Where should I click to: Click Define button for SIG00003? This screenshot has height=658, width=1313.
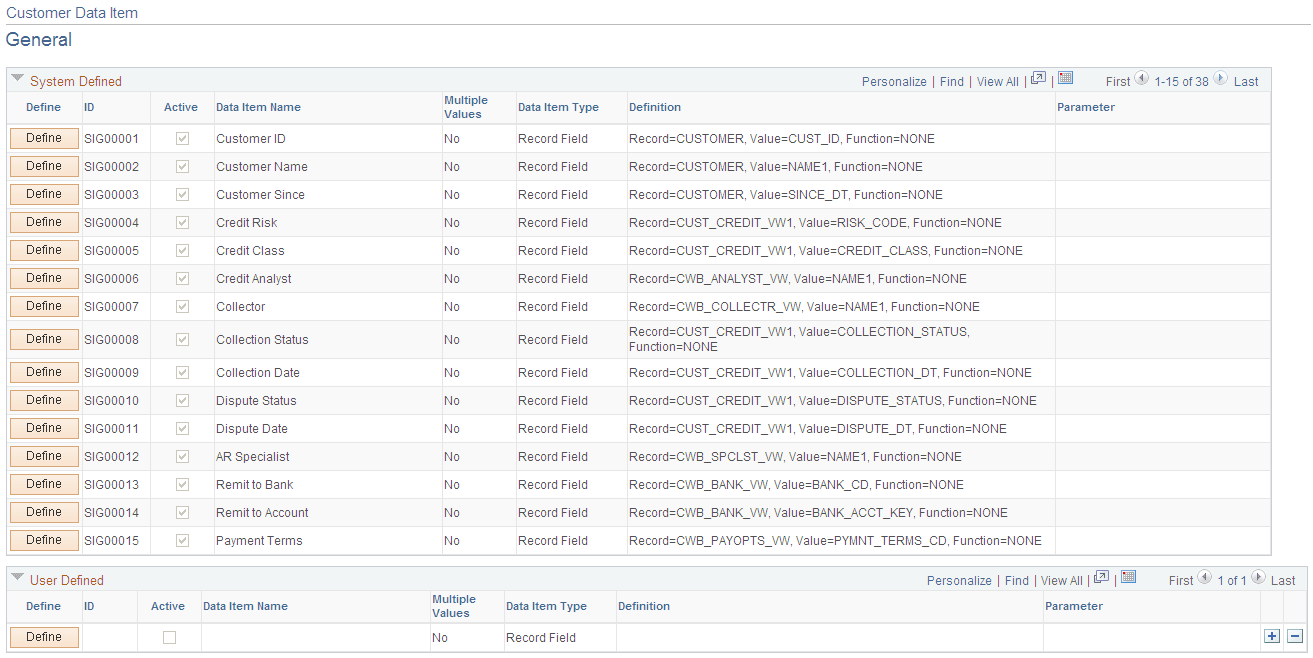[x=43, y=194]
